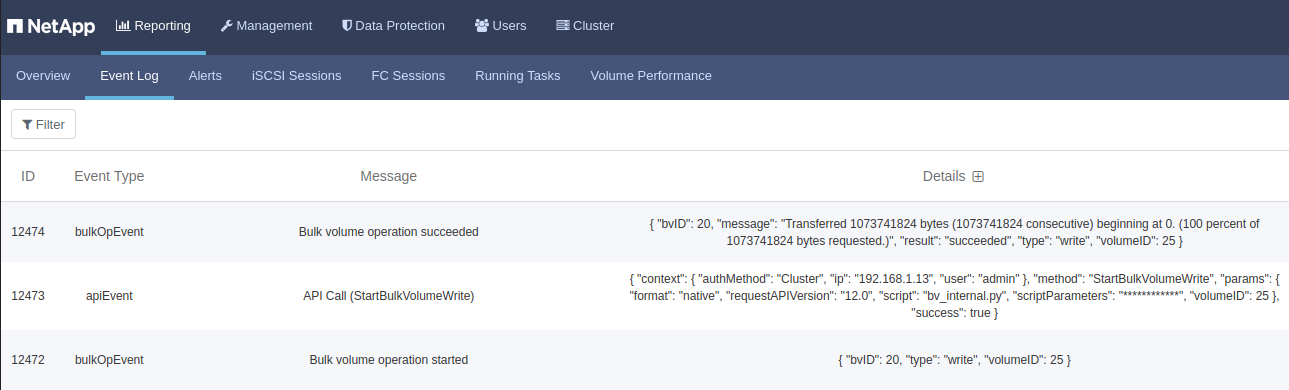Expand all details with the plus icon
This screenshot has width=1289, height=390.
point(978,177)
